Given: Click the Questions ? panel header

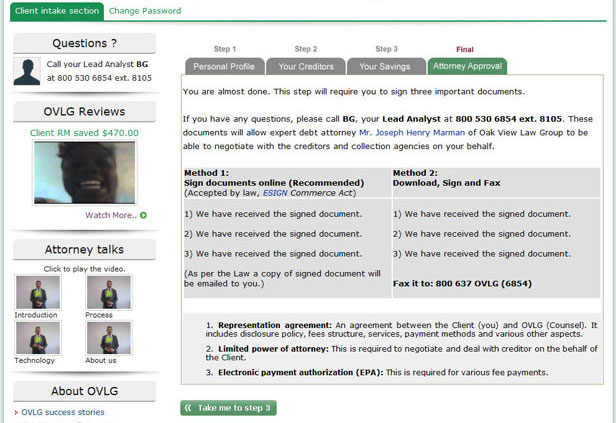Looking at the screenshot, I should coord(84,43).
